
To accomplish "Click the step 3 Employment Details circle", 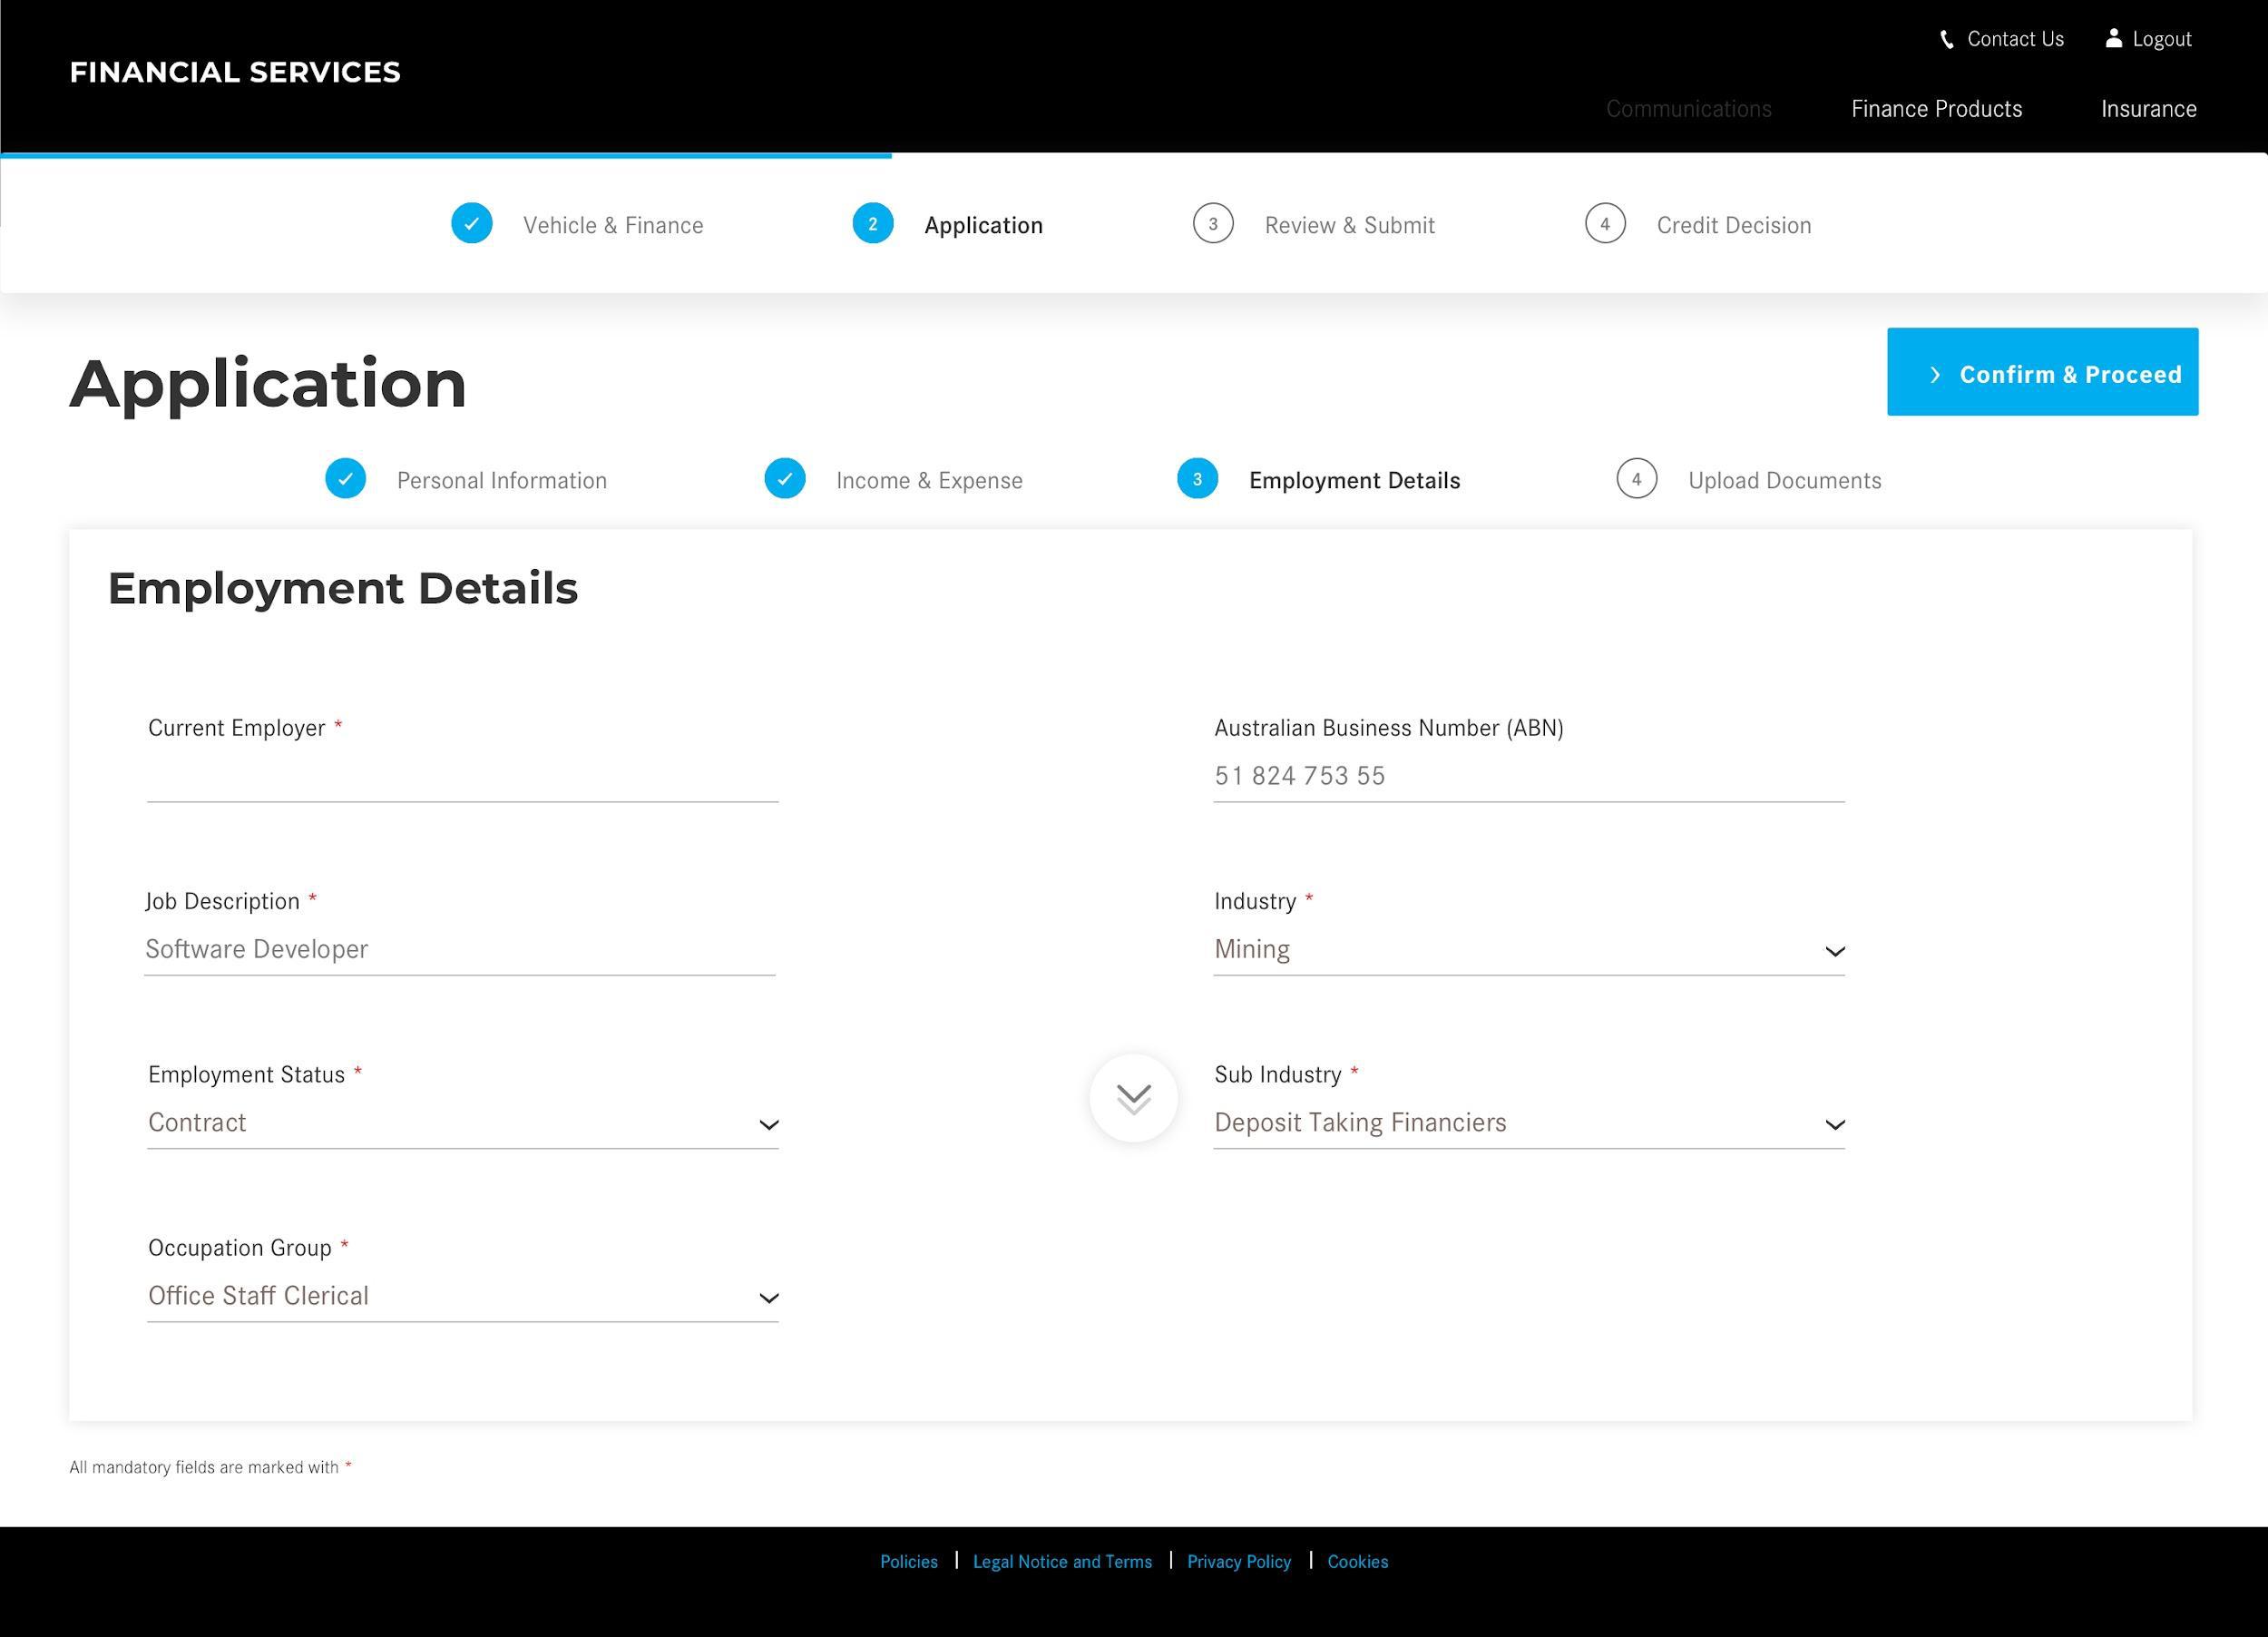I will pos(1197,479).
